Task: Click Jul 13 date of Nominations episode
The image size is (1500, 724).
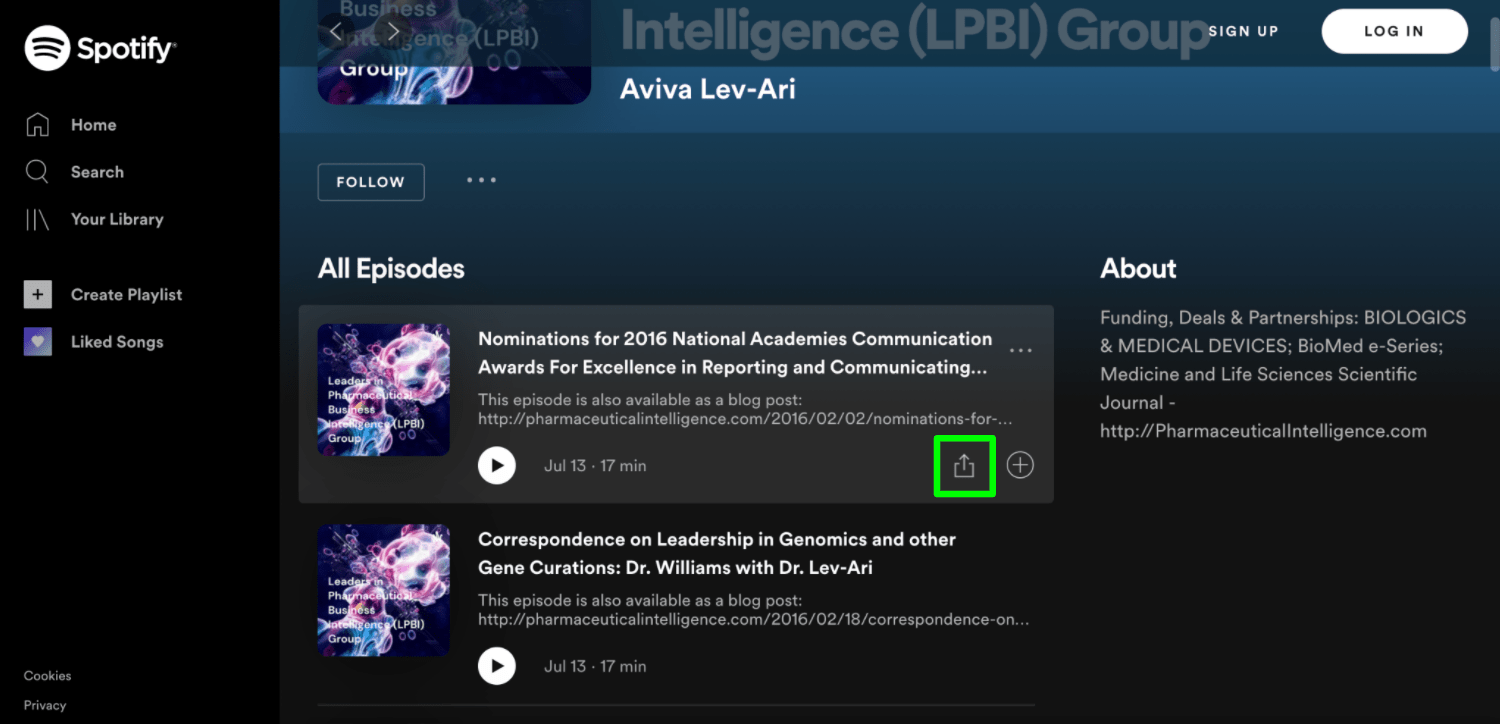Action: pyautogui.click(x=565, y=466)
